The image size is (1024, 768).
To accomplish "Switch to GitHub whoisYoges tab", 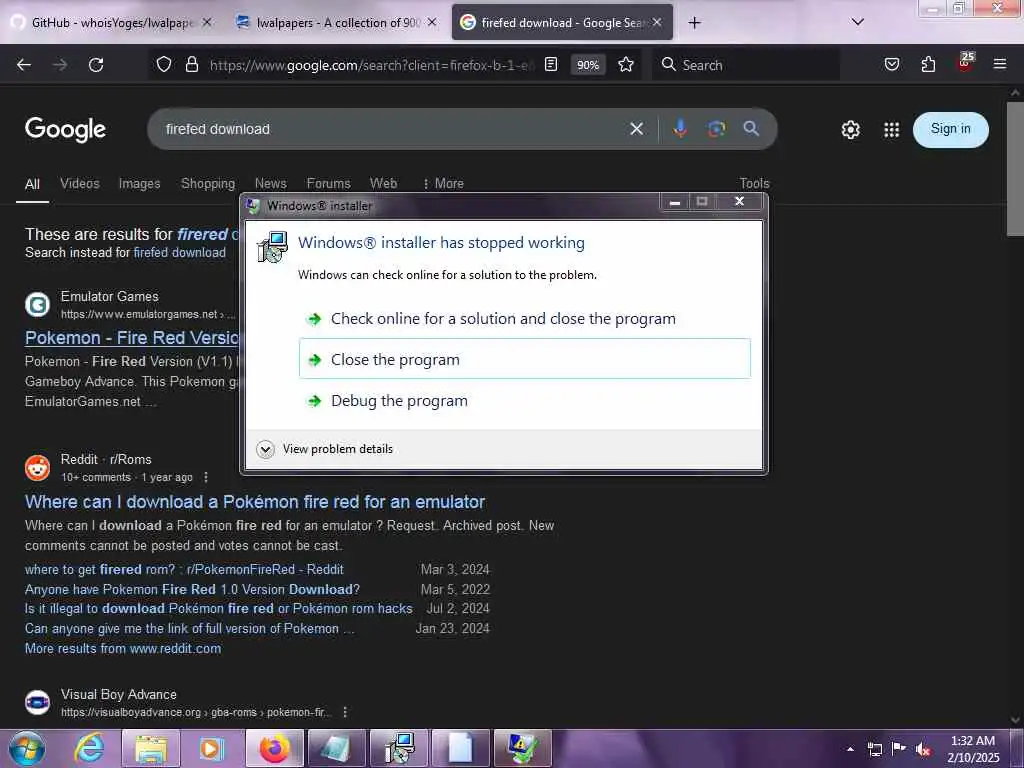I will [111, 23].
